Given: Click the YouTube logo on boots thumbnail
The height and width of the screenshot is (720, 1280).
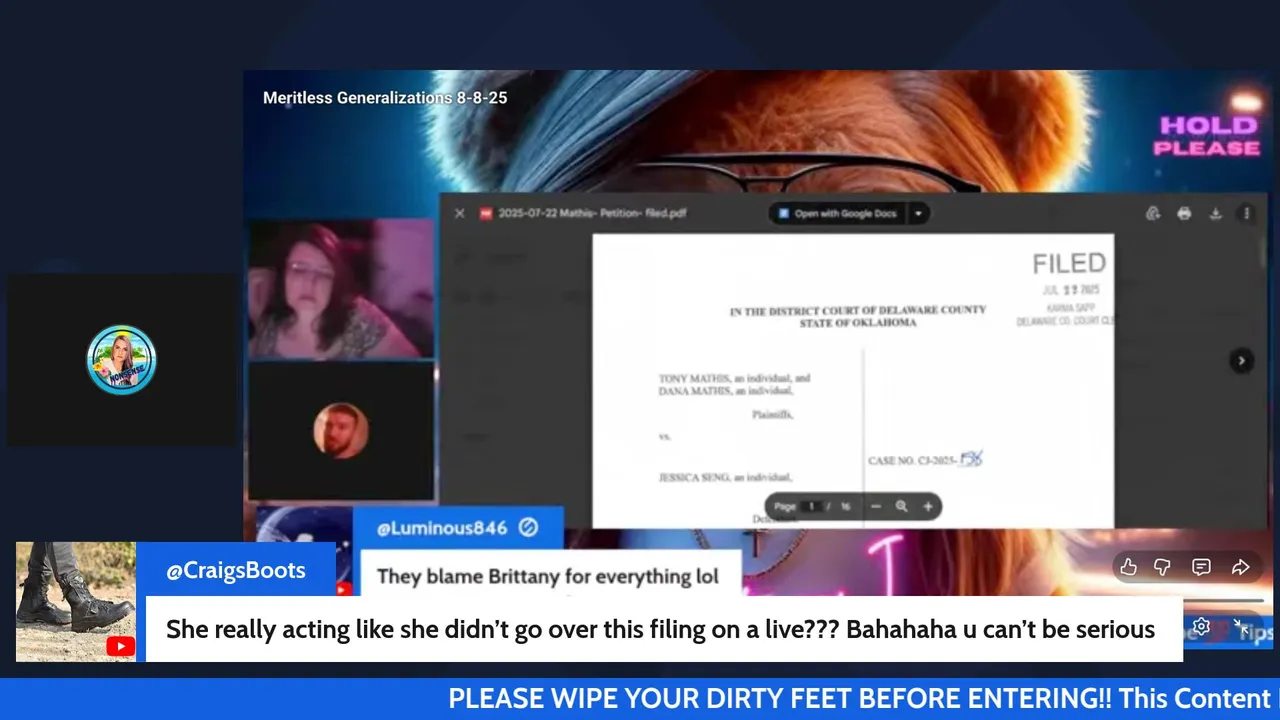Looking at the screenshot, I should [120, 647].
